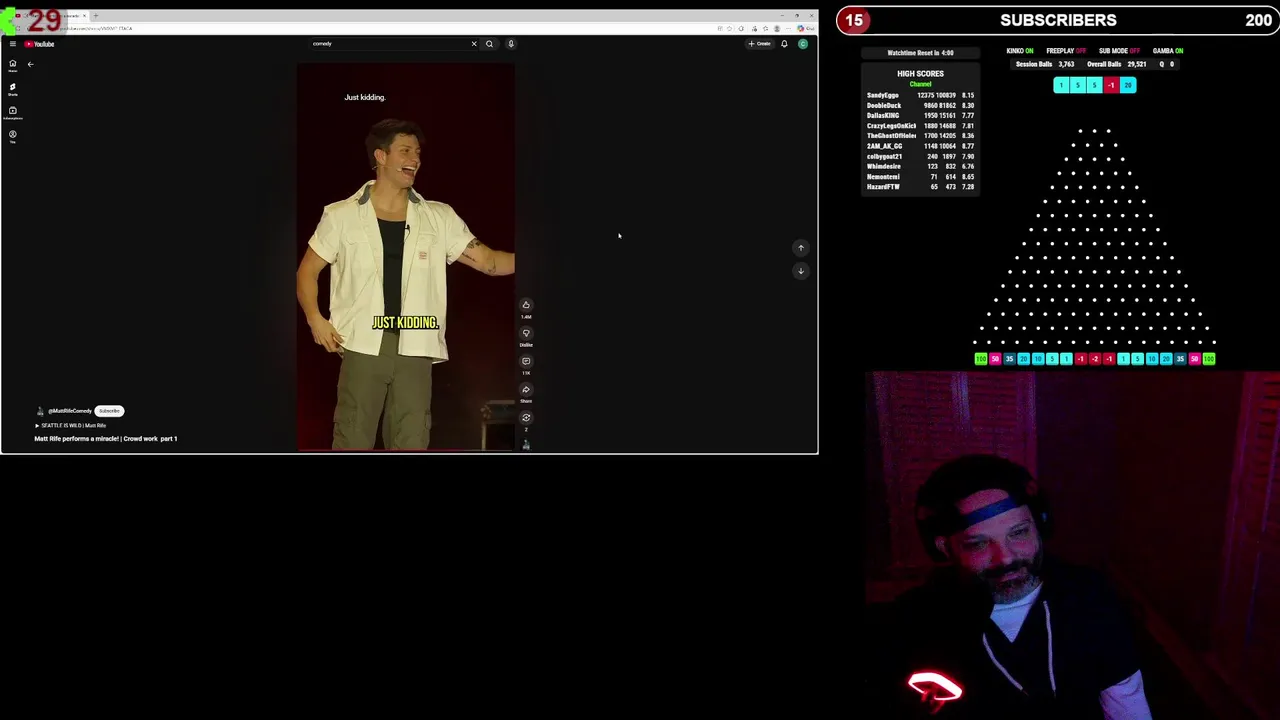Image resolution: width=1280 pixels, height=720 pixels.
Task: Click the Session Balls counter
Action: [x=1045, y=64]
